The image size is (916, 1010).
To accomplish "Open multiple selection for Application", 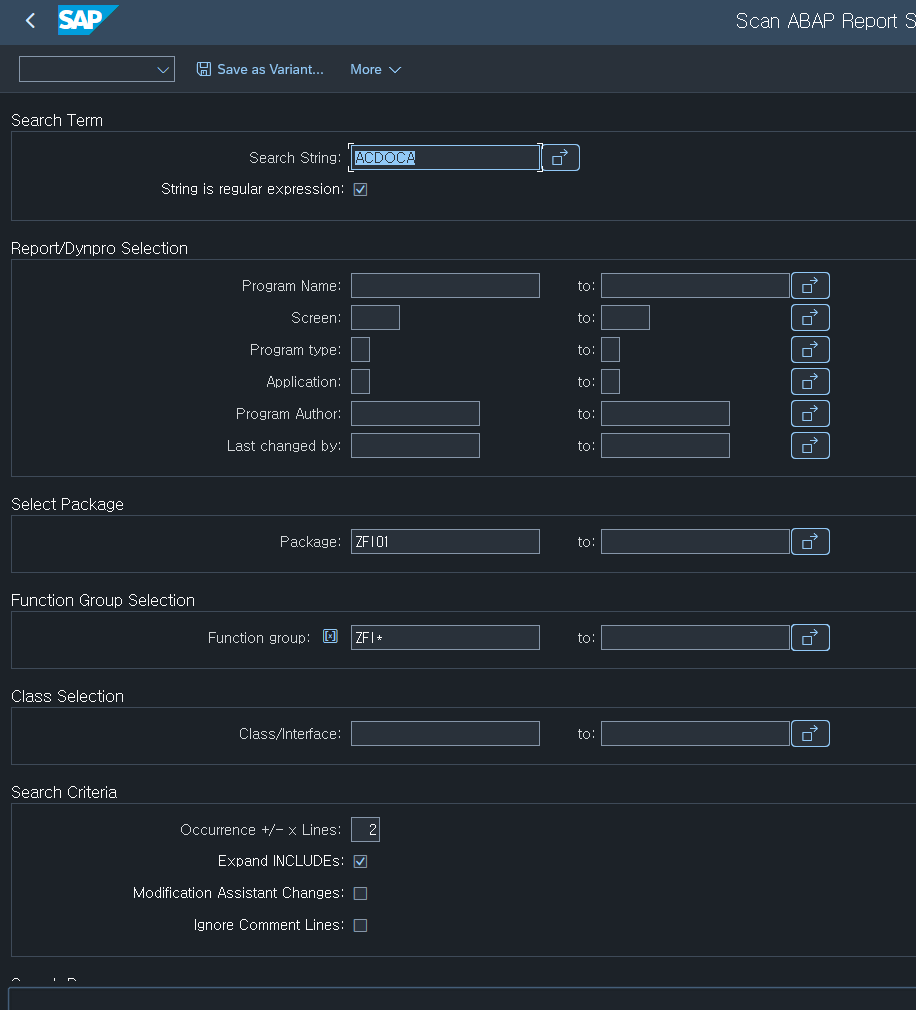I will [810, 382].
